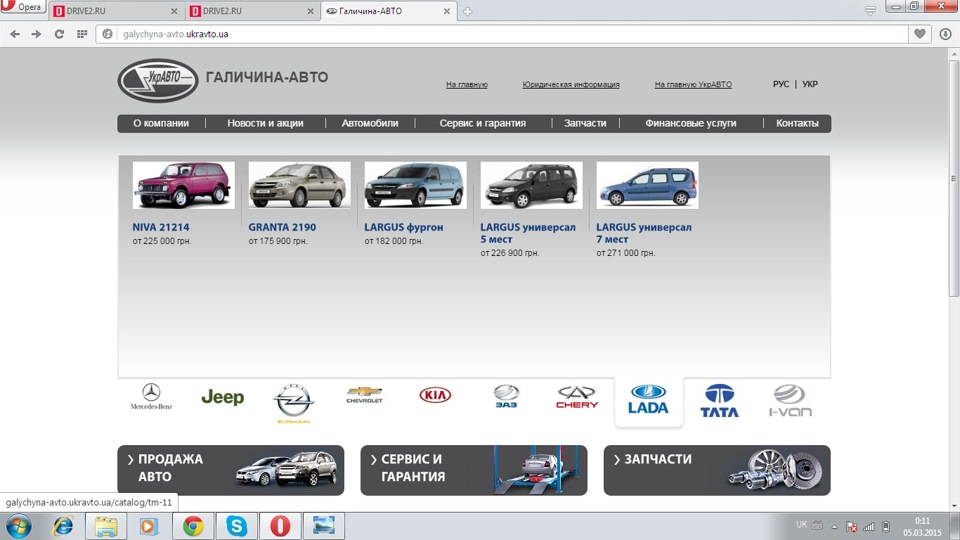Switch to the first DRIVE2.RU tab
Screen dimensions: 960x540
115,11
